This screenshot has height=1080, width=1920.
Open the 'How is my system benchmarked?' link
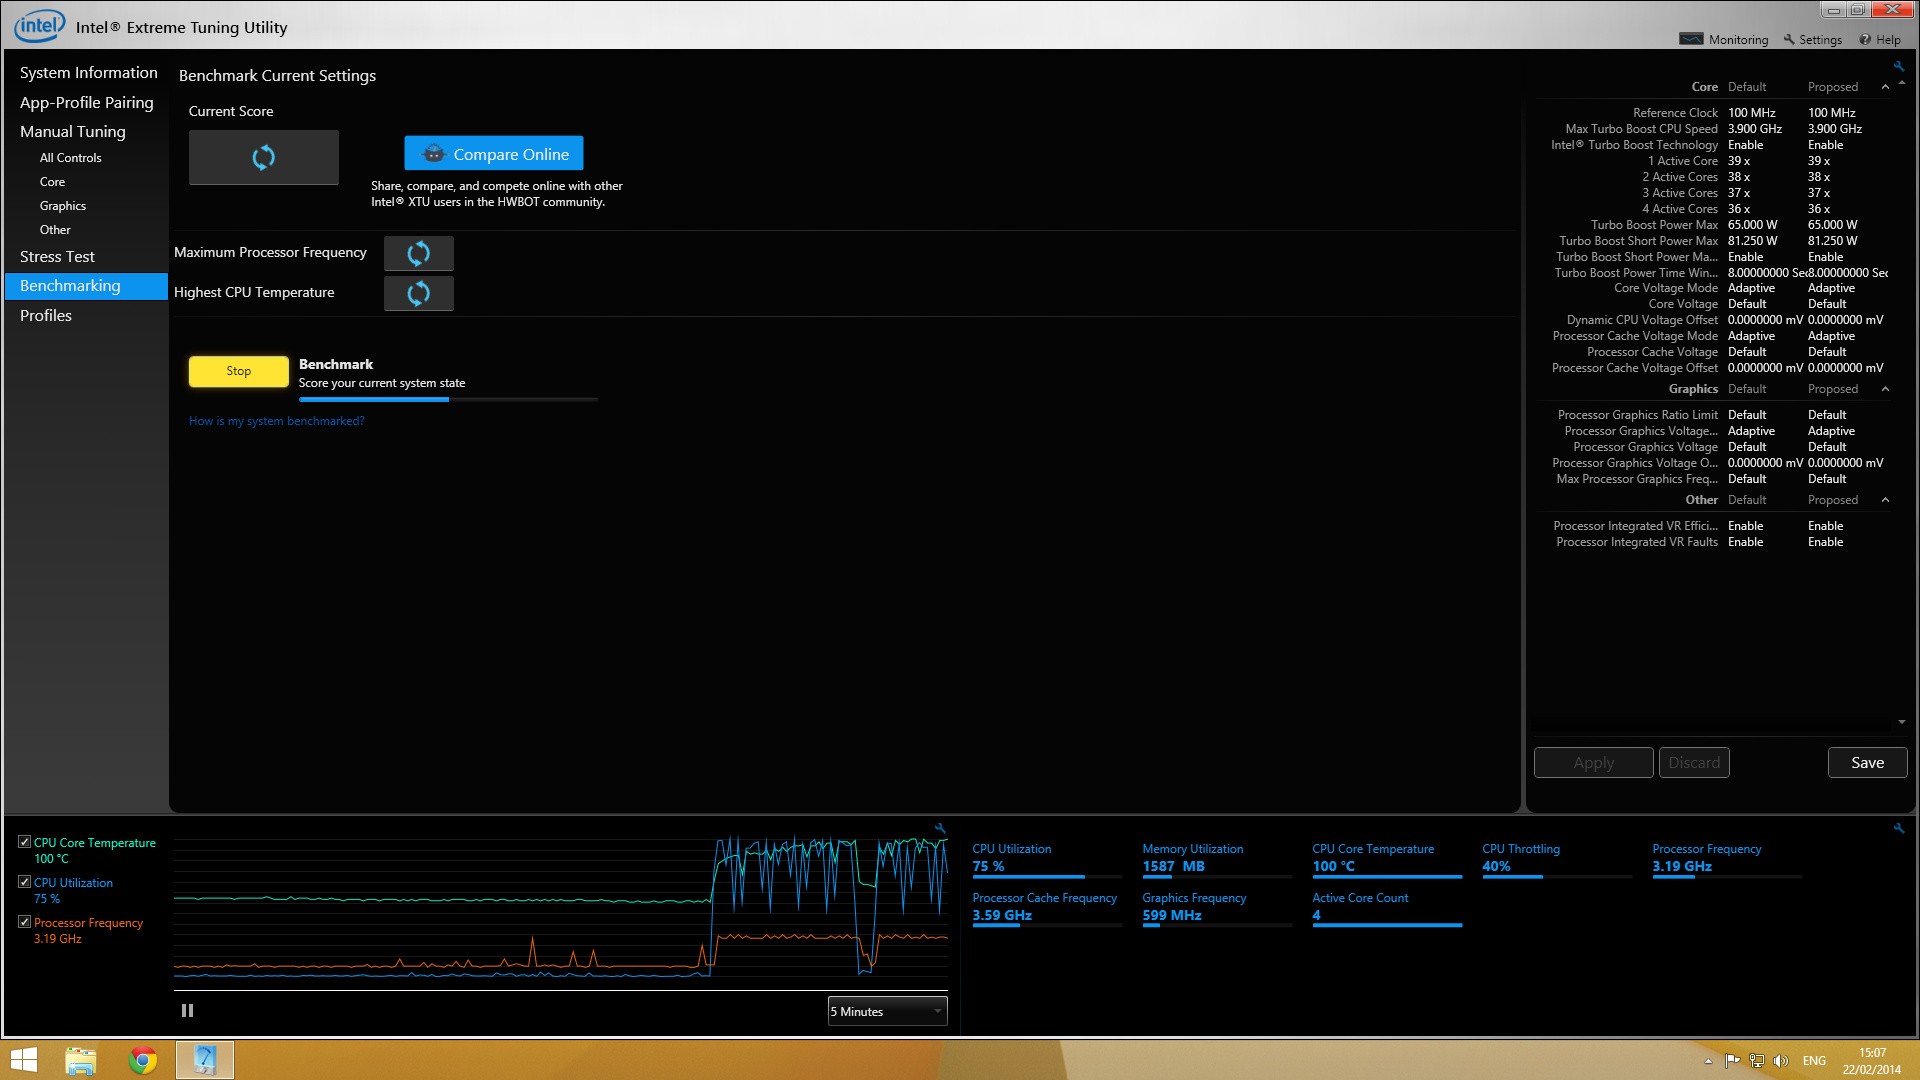coord(276,421)
